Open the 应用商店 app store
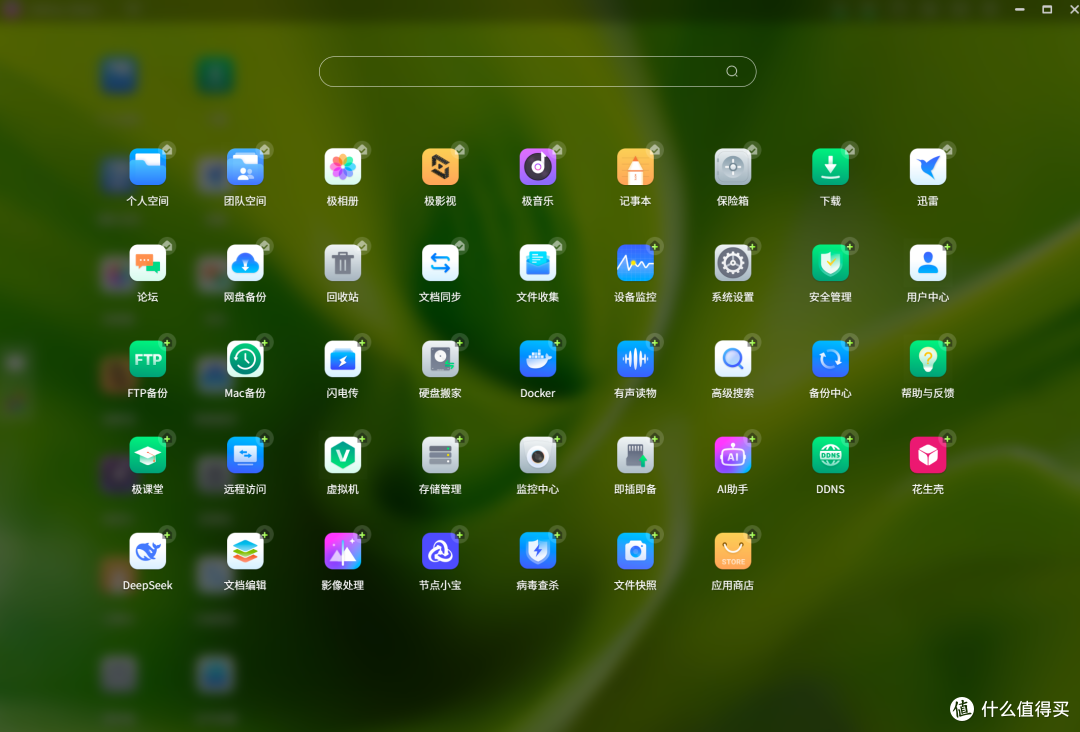The width and height of the screenshot is (1080, 732). pyautogui.click(x=732, y=552)
